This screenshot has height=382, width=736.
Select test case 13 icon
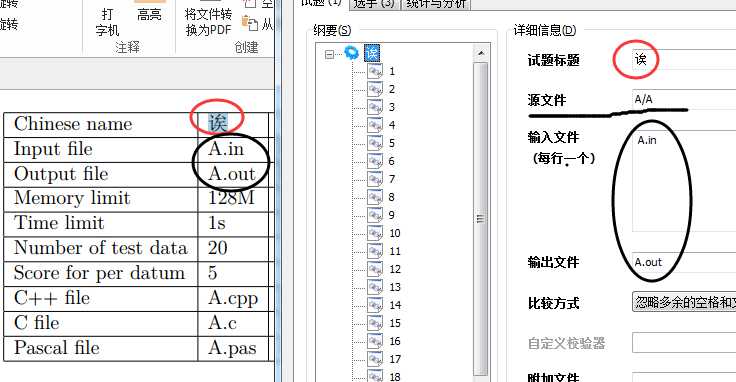pyautogui.click(x=375, y=287)
